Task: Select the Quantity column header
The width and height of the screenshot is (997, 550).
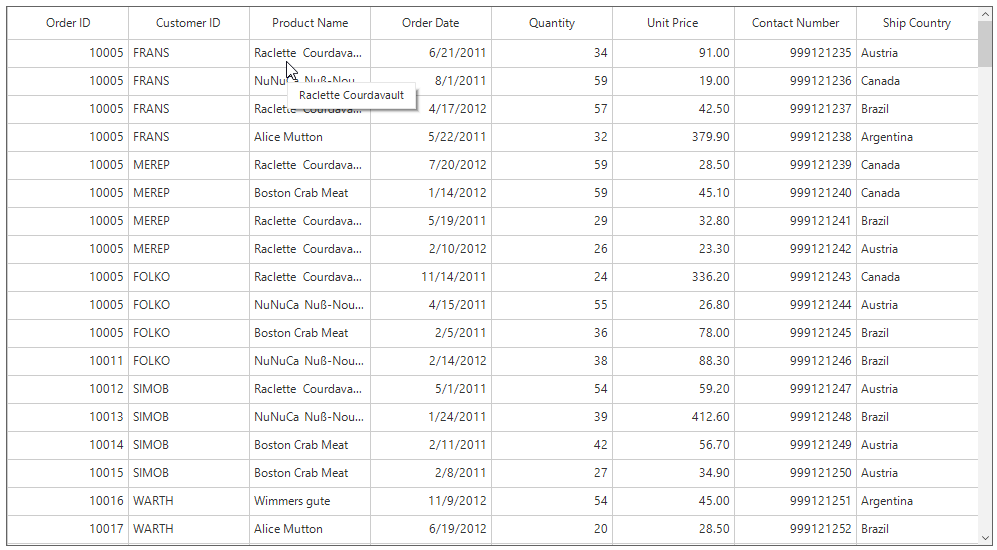Action: pos(552,23)
